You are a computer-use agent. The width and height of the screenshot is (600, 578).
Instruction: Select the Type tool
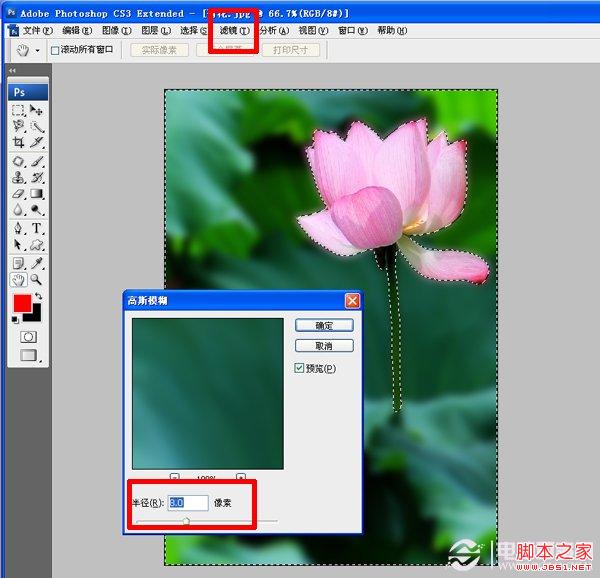click(36, 228)
